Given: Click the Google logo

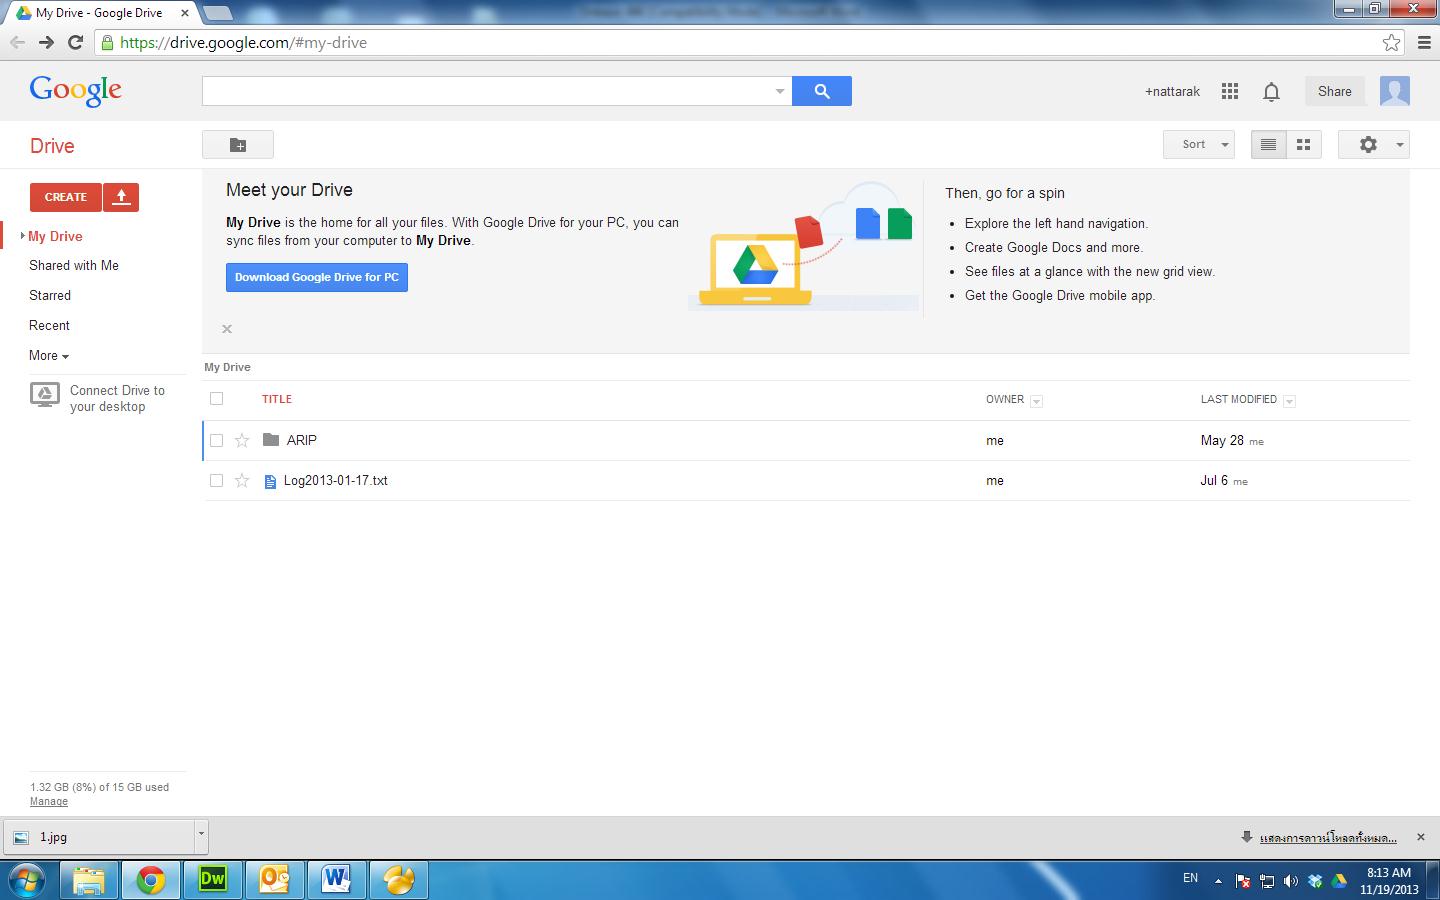Looking at the screenshot, I should pos(76,90).
